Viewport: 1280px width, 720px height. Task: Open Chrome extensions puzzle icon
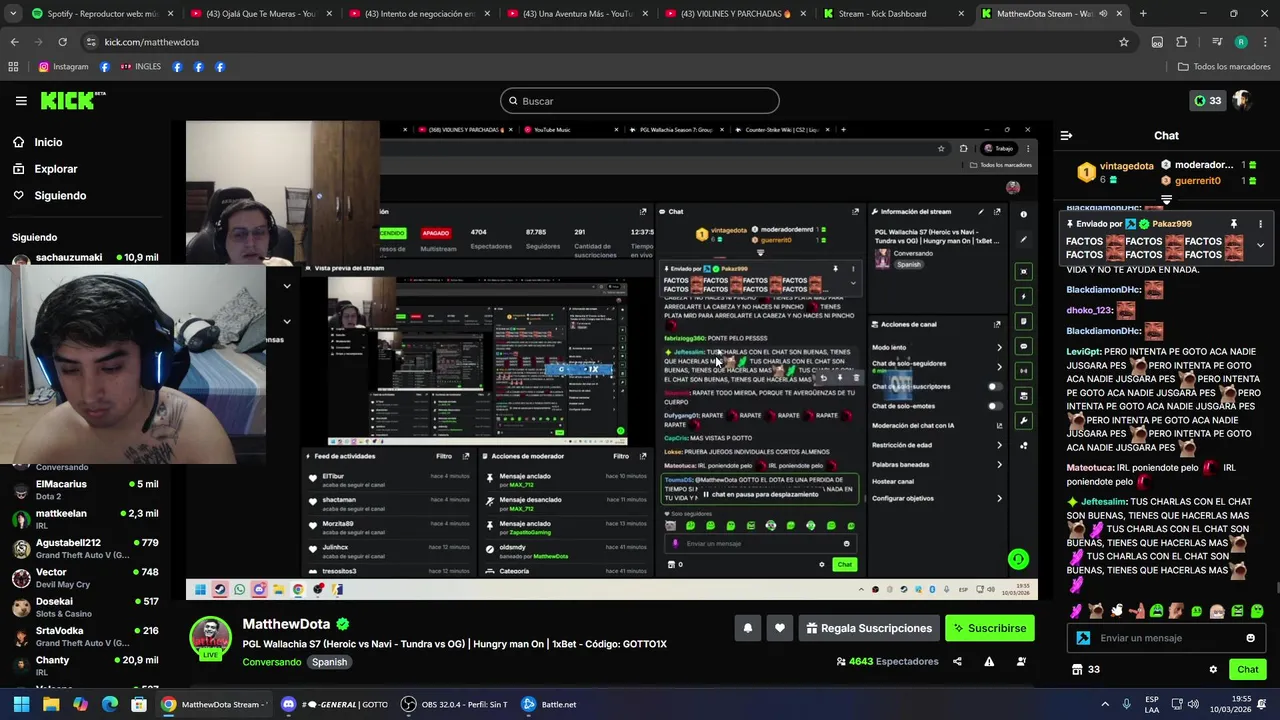[1181, 42]
